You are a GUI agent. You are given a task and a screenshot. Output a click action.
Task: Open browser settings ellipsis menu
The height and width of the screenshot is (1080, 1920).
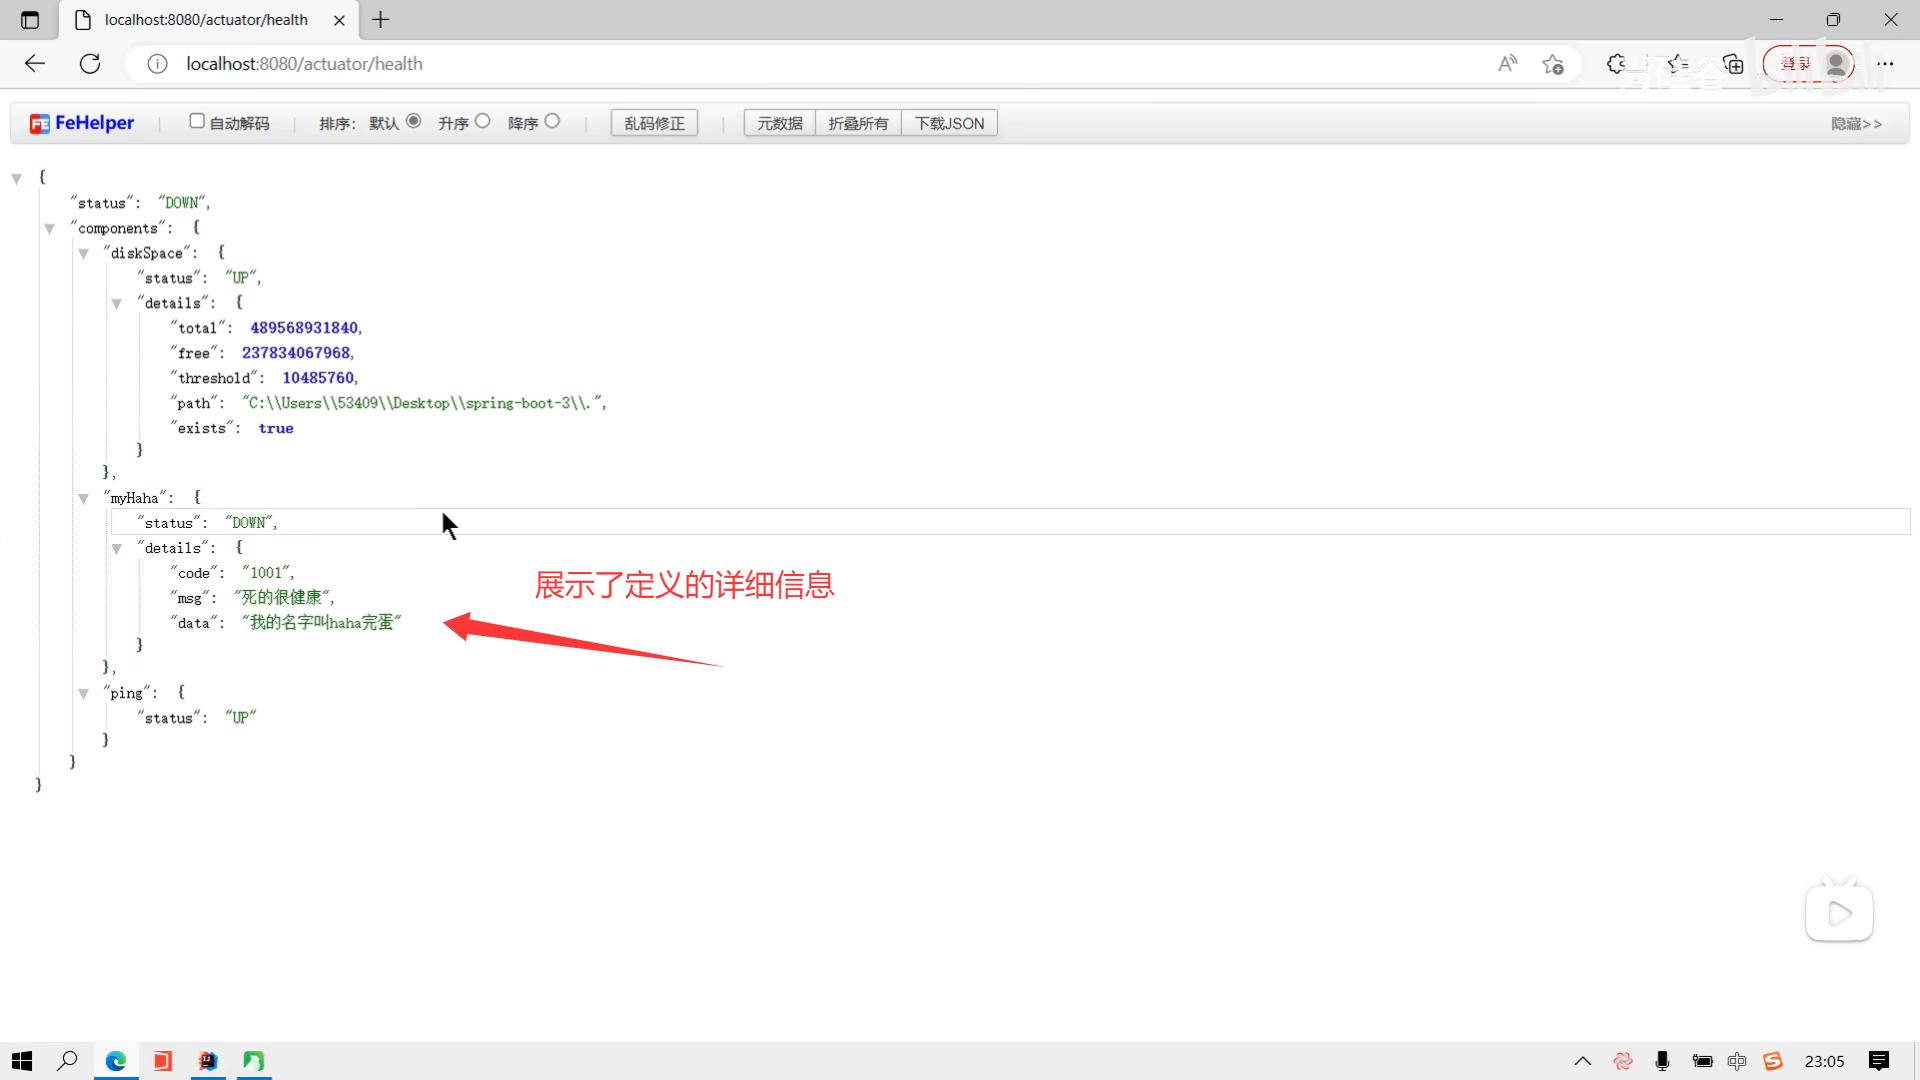pos(1885,64)
